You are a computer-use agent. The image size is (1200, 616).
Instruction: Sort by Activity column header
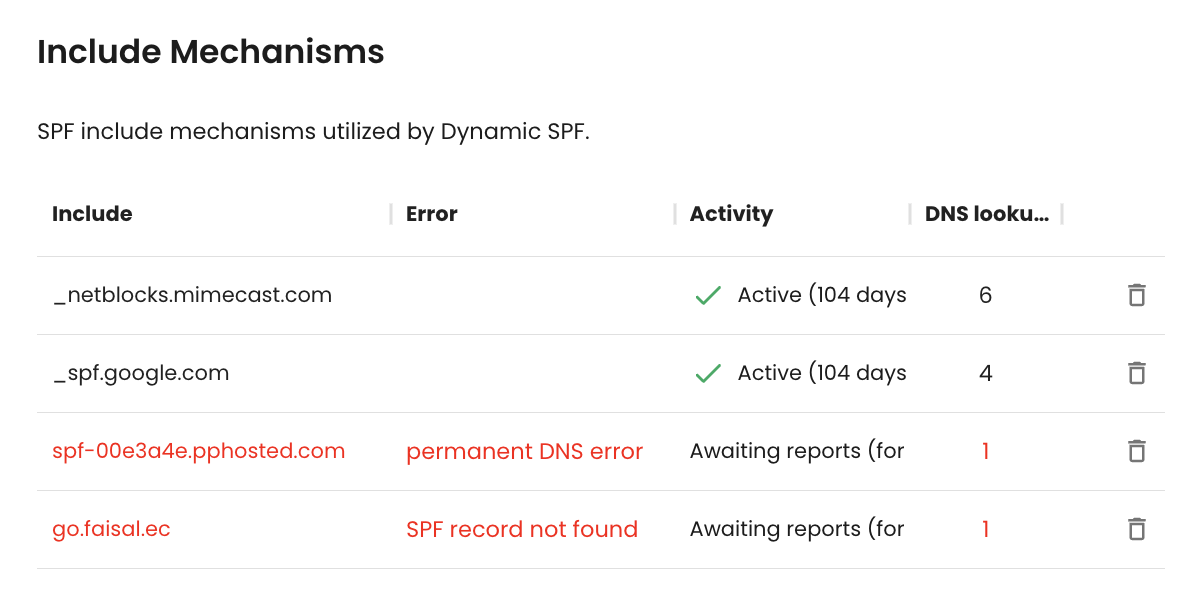(731, 214)
